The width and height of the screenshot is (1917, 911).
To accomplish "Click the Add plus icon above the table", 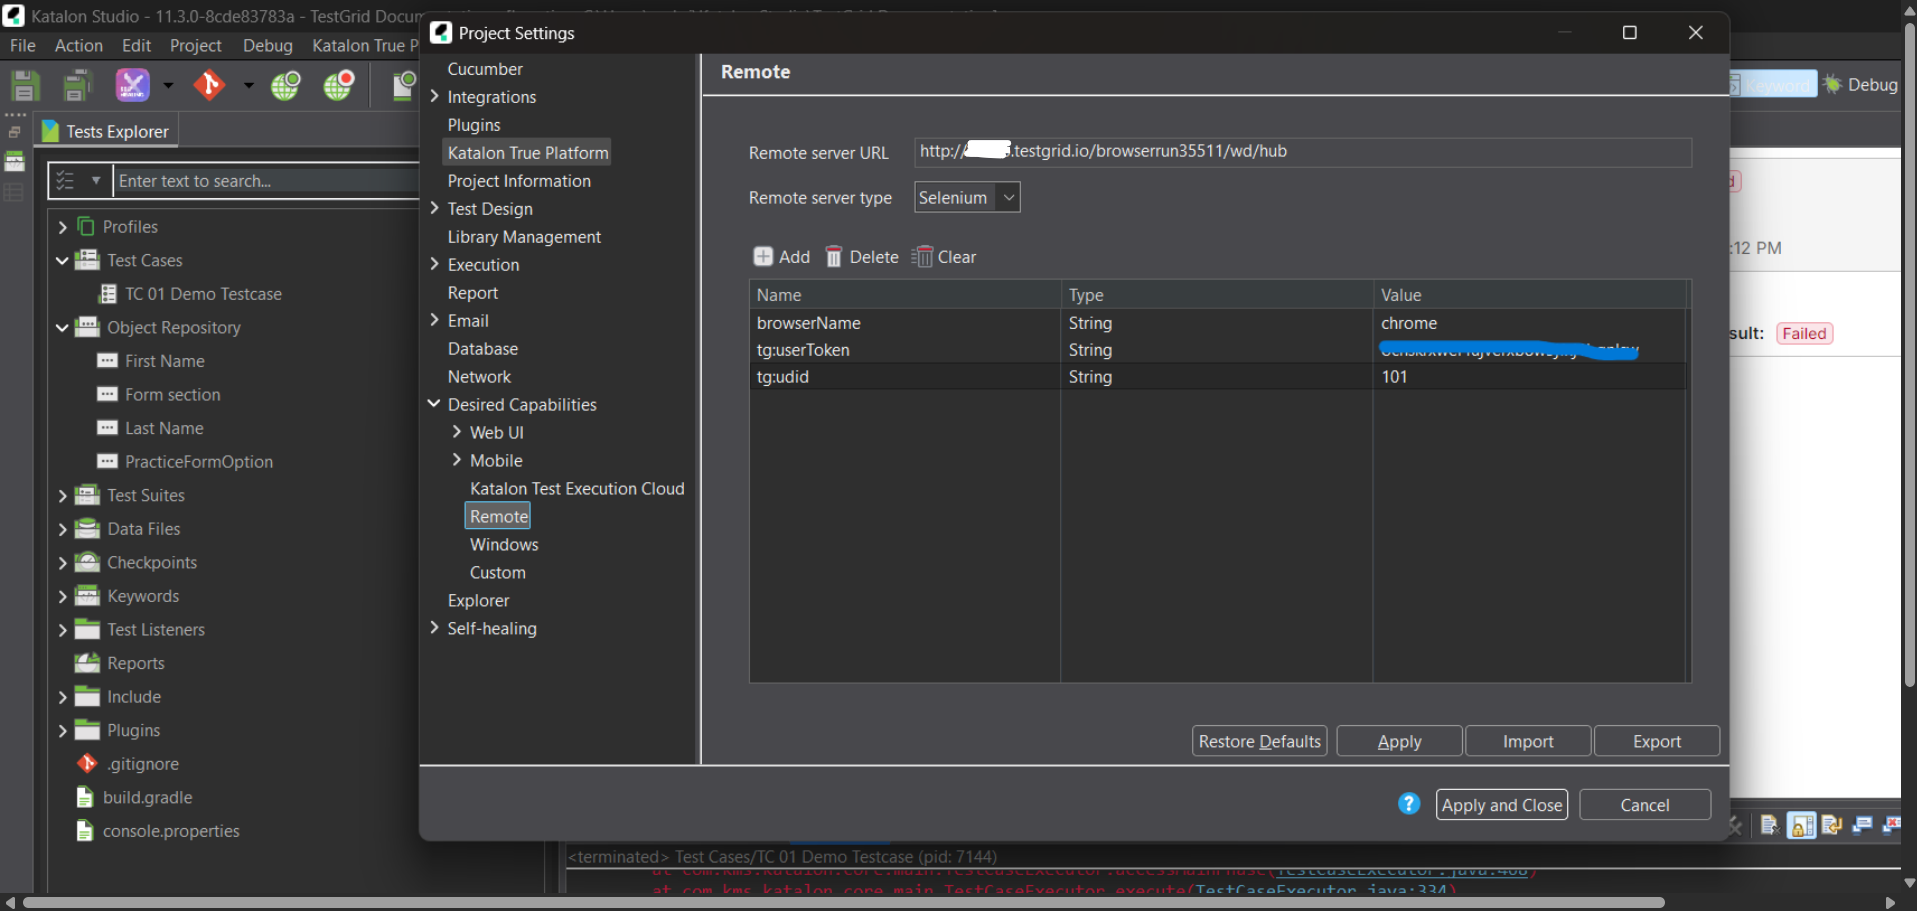I will pyautogui.click(x=763, y=257).
